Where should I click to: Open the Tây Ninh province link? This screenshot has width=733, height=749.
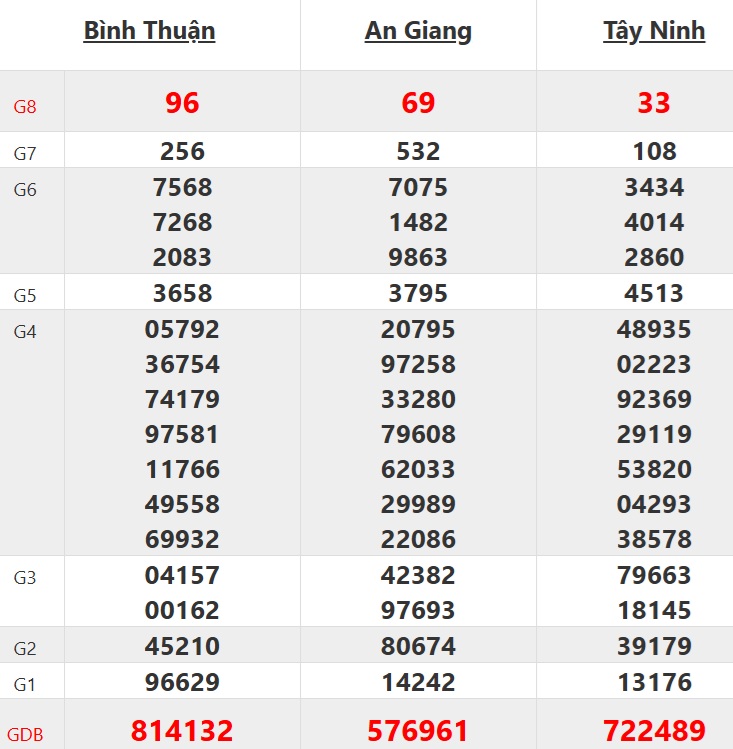[x=654, y=31]
